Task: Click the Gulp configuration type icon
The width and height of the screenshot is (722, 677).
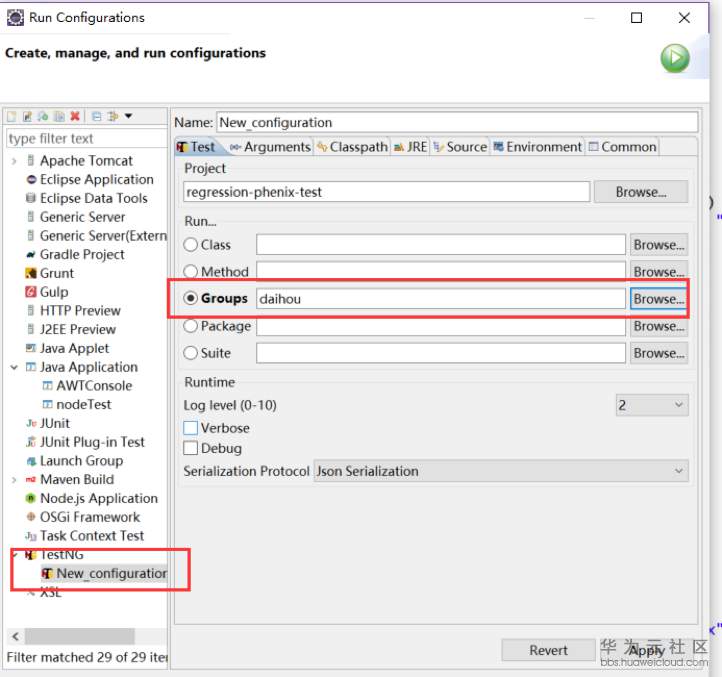Action: tap(32, 292)
